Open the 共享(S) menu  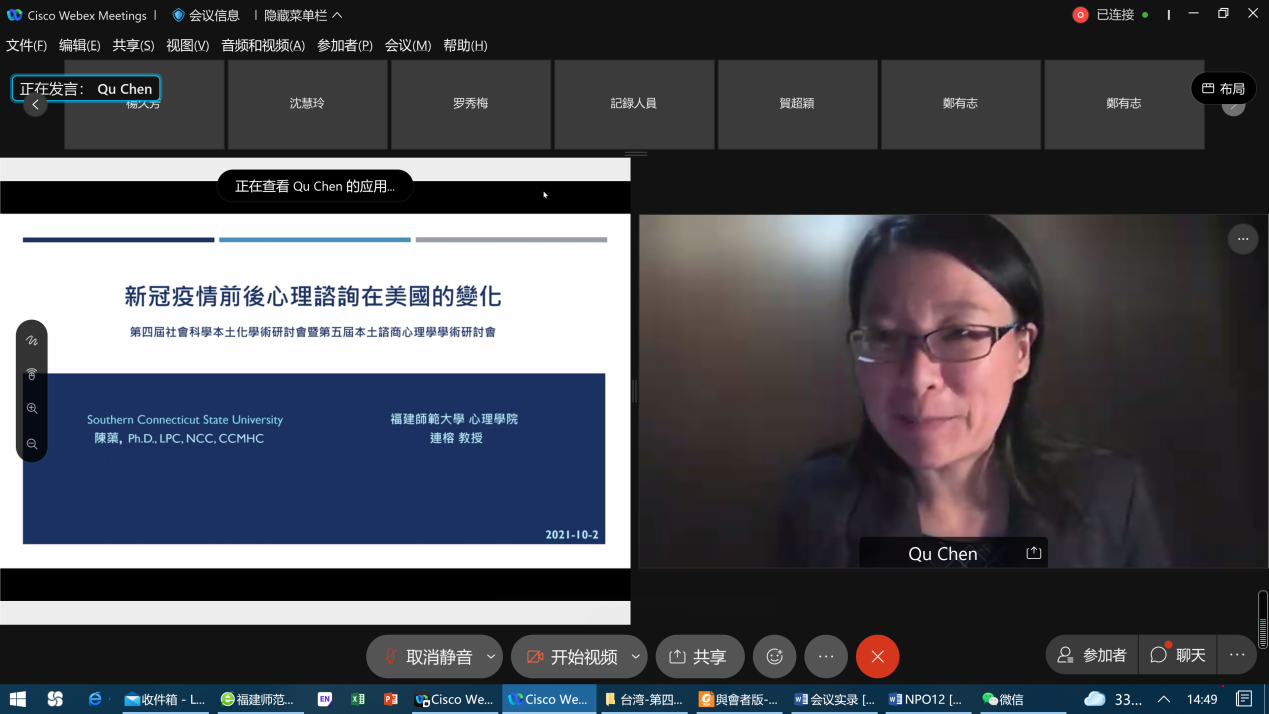click(133, 45)
